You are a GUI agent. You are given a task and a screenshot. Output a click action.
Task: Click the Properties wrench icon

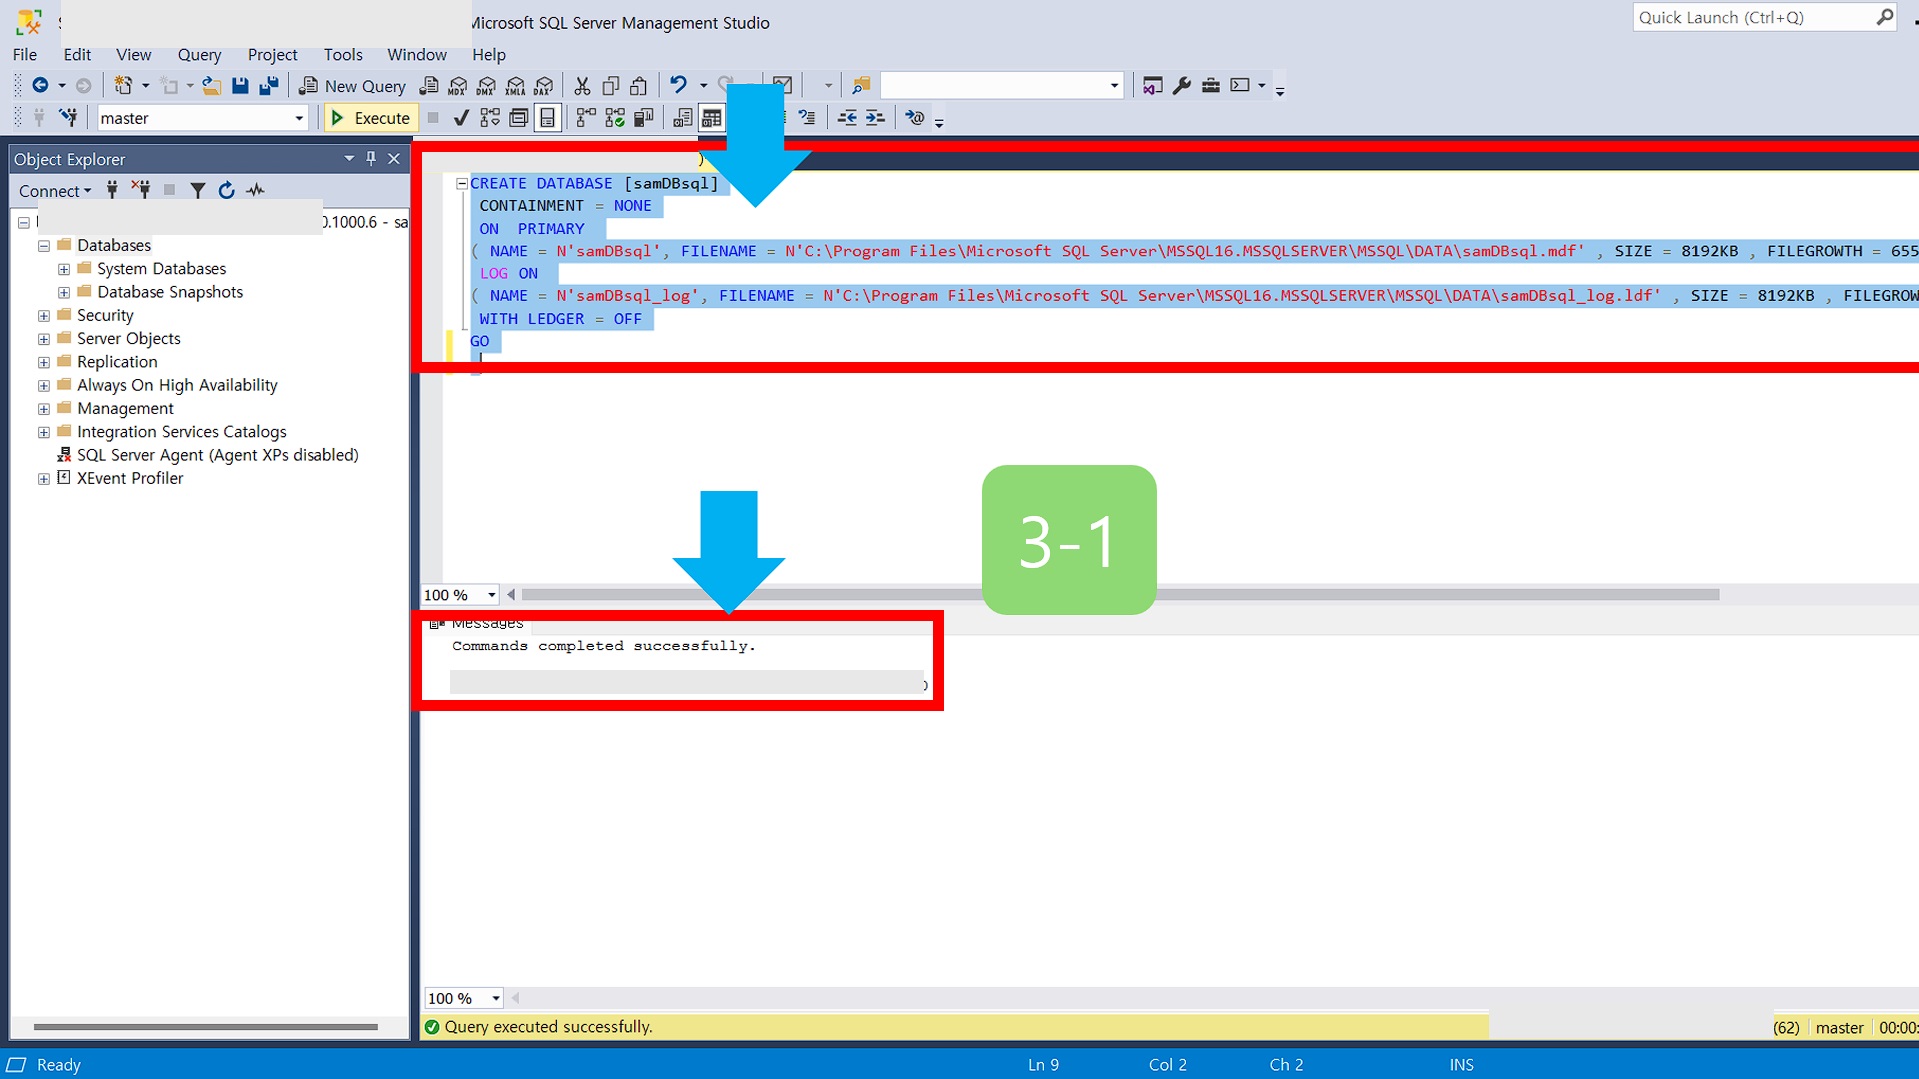tap(1182, 86)
